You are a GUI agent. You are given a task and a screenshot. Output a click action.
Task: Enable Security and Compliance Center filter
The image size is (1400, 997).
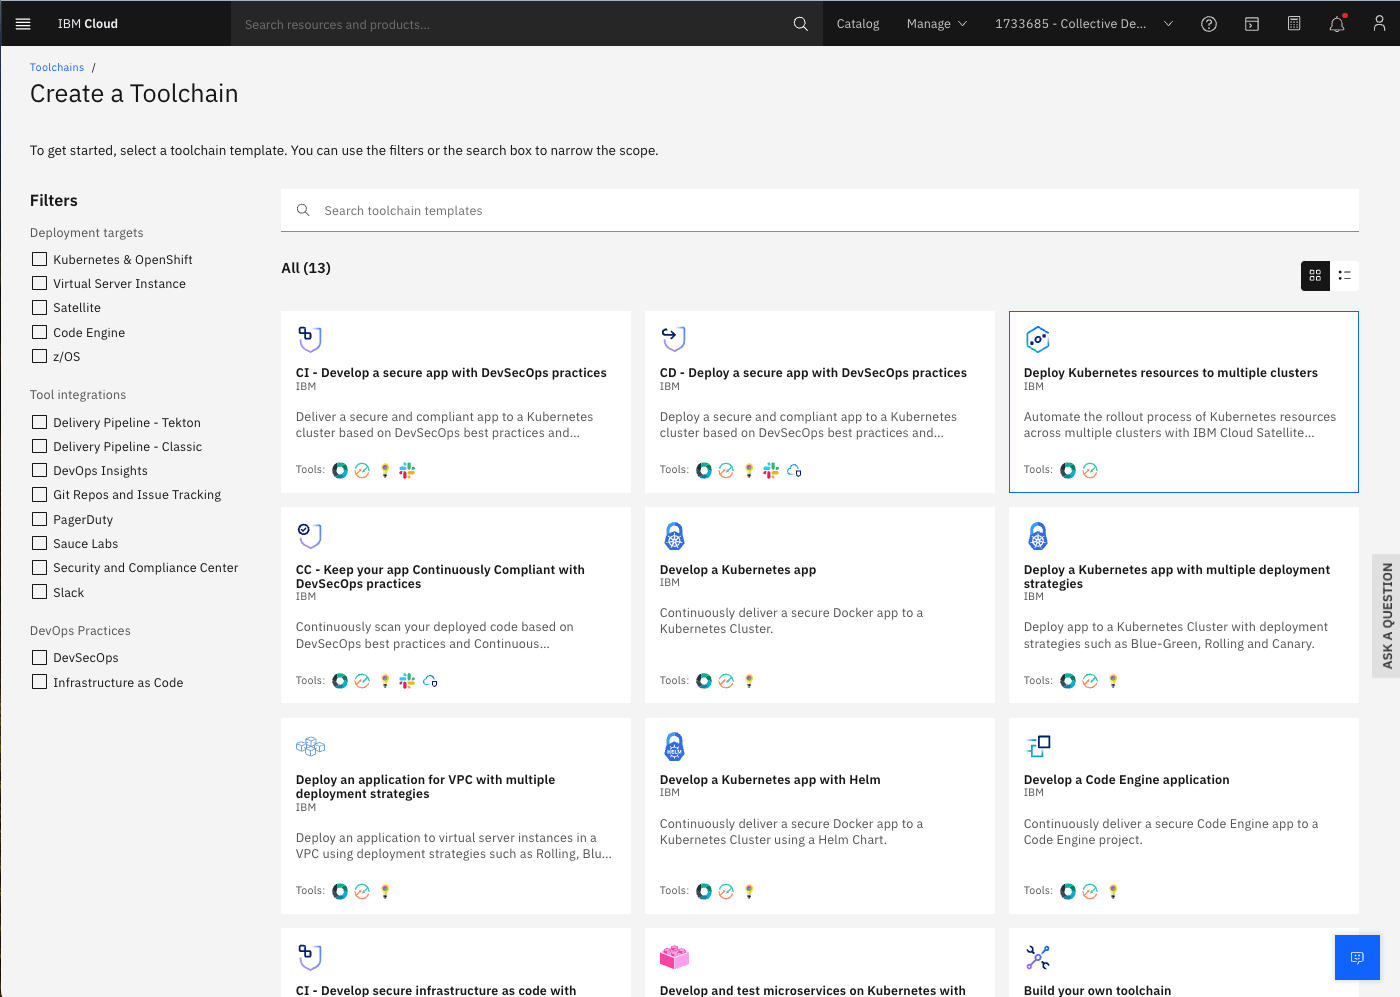click(40, 567)
